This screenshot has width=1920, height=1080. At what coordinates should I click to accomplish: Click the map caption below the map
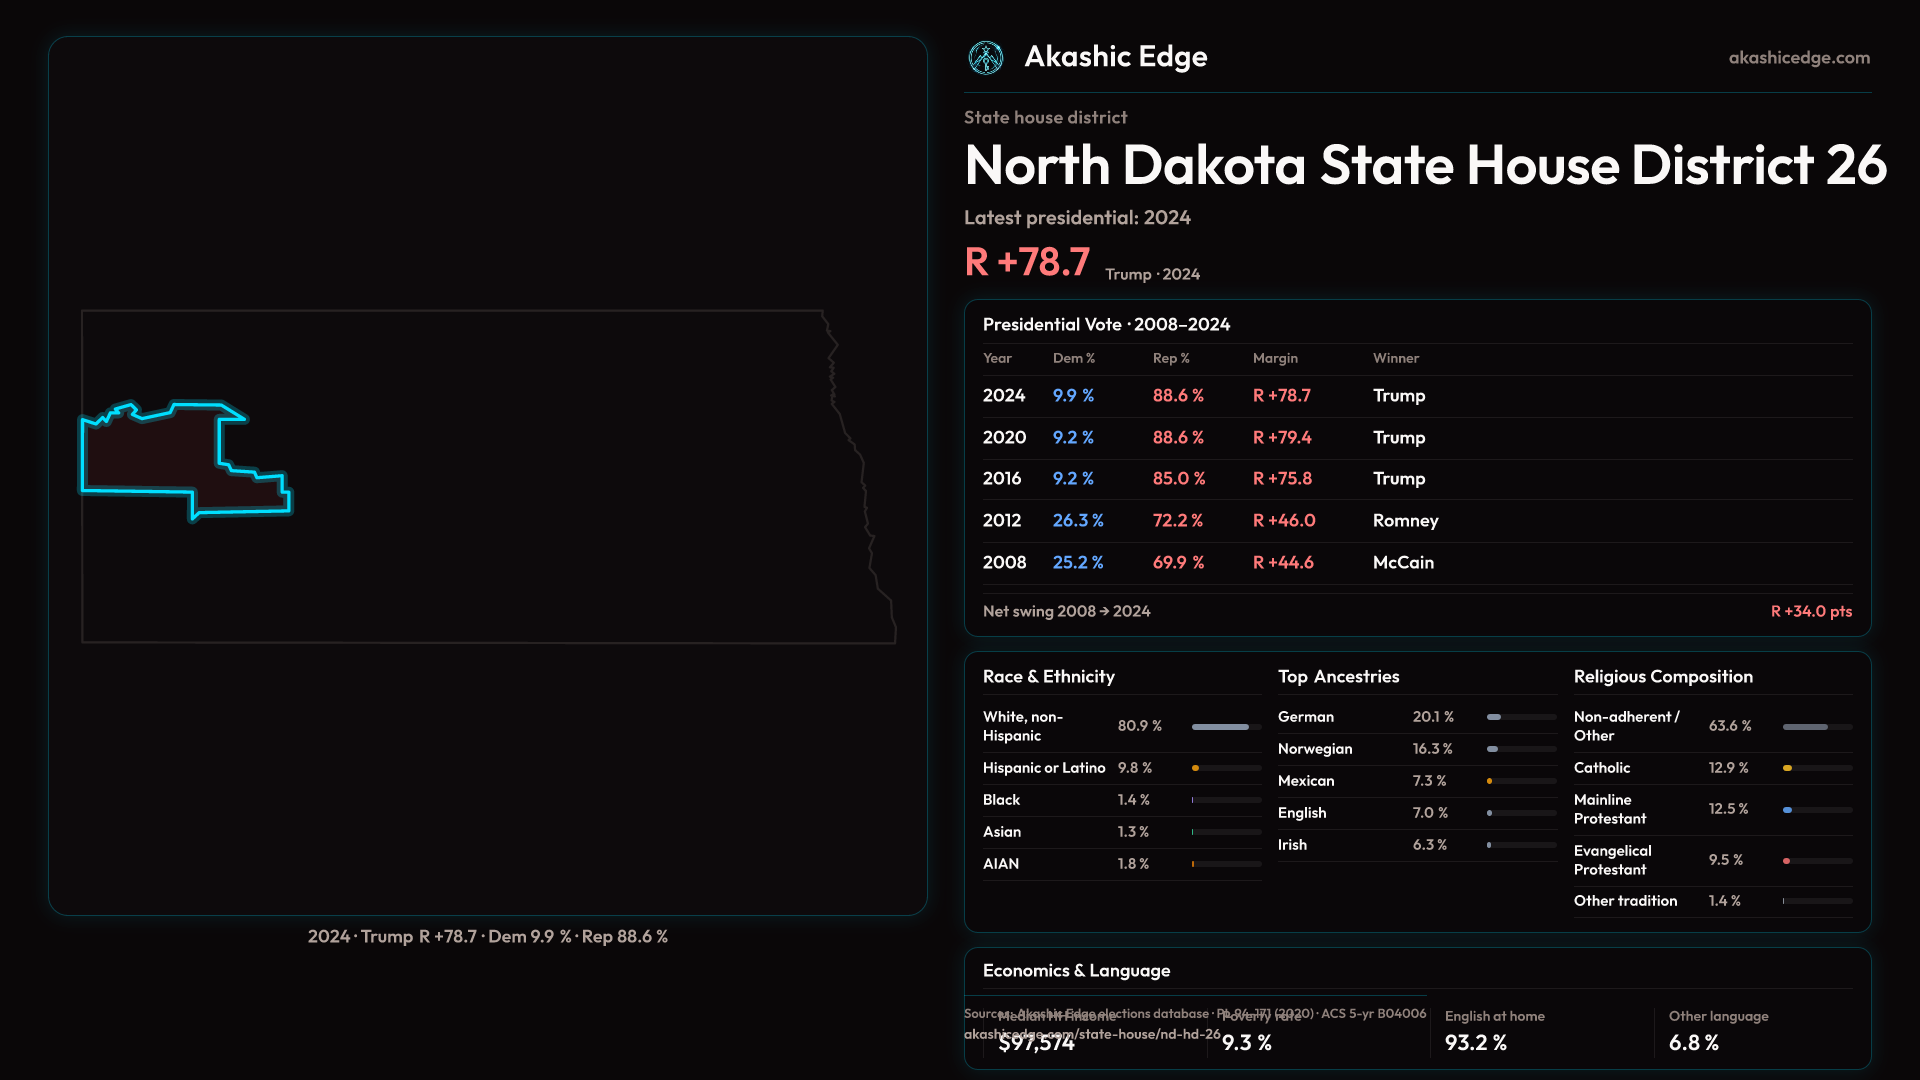click(487, 937)
